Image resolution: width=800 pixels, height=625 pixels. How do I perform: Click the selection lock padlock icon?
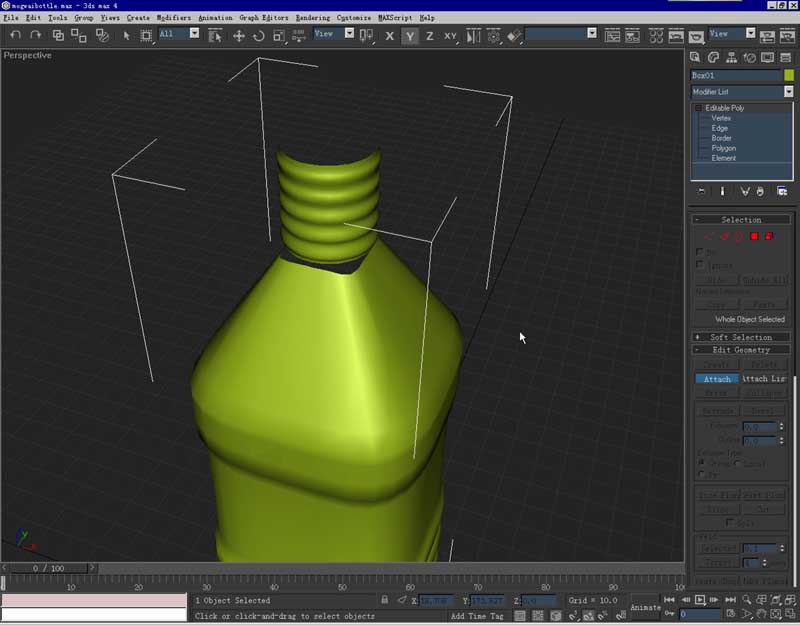coord(385,600)
